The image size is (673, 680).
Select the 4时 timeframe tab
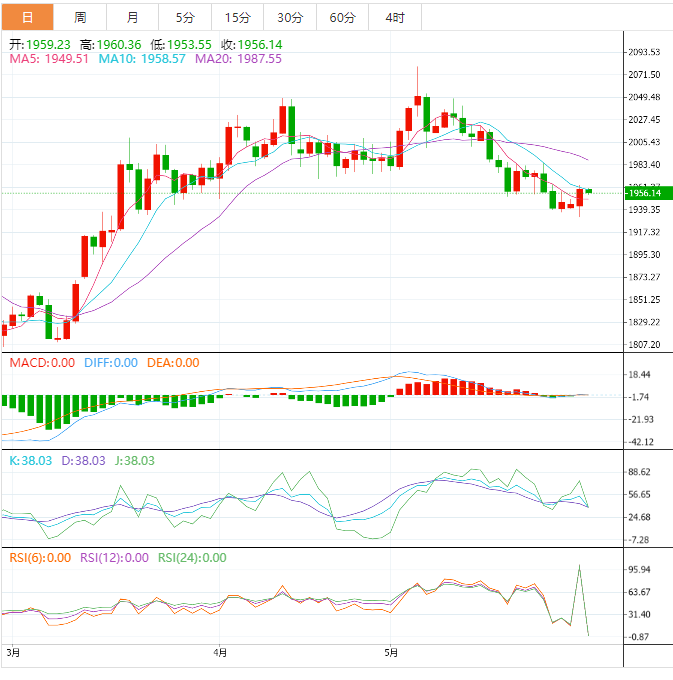tap(395, 17)
